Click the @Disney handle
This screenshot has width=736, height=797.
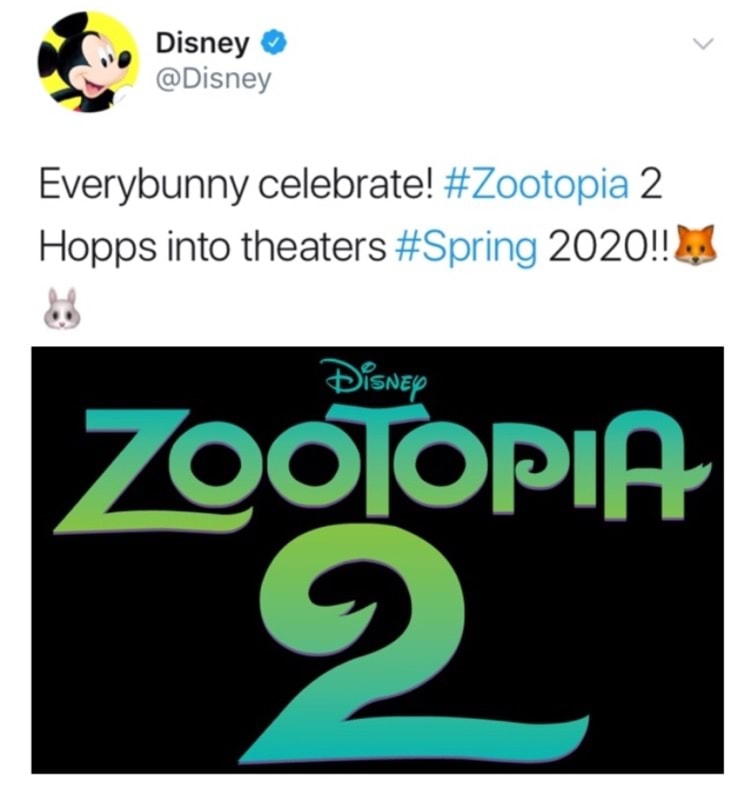tap(213, 80)
